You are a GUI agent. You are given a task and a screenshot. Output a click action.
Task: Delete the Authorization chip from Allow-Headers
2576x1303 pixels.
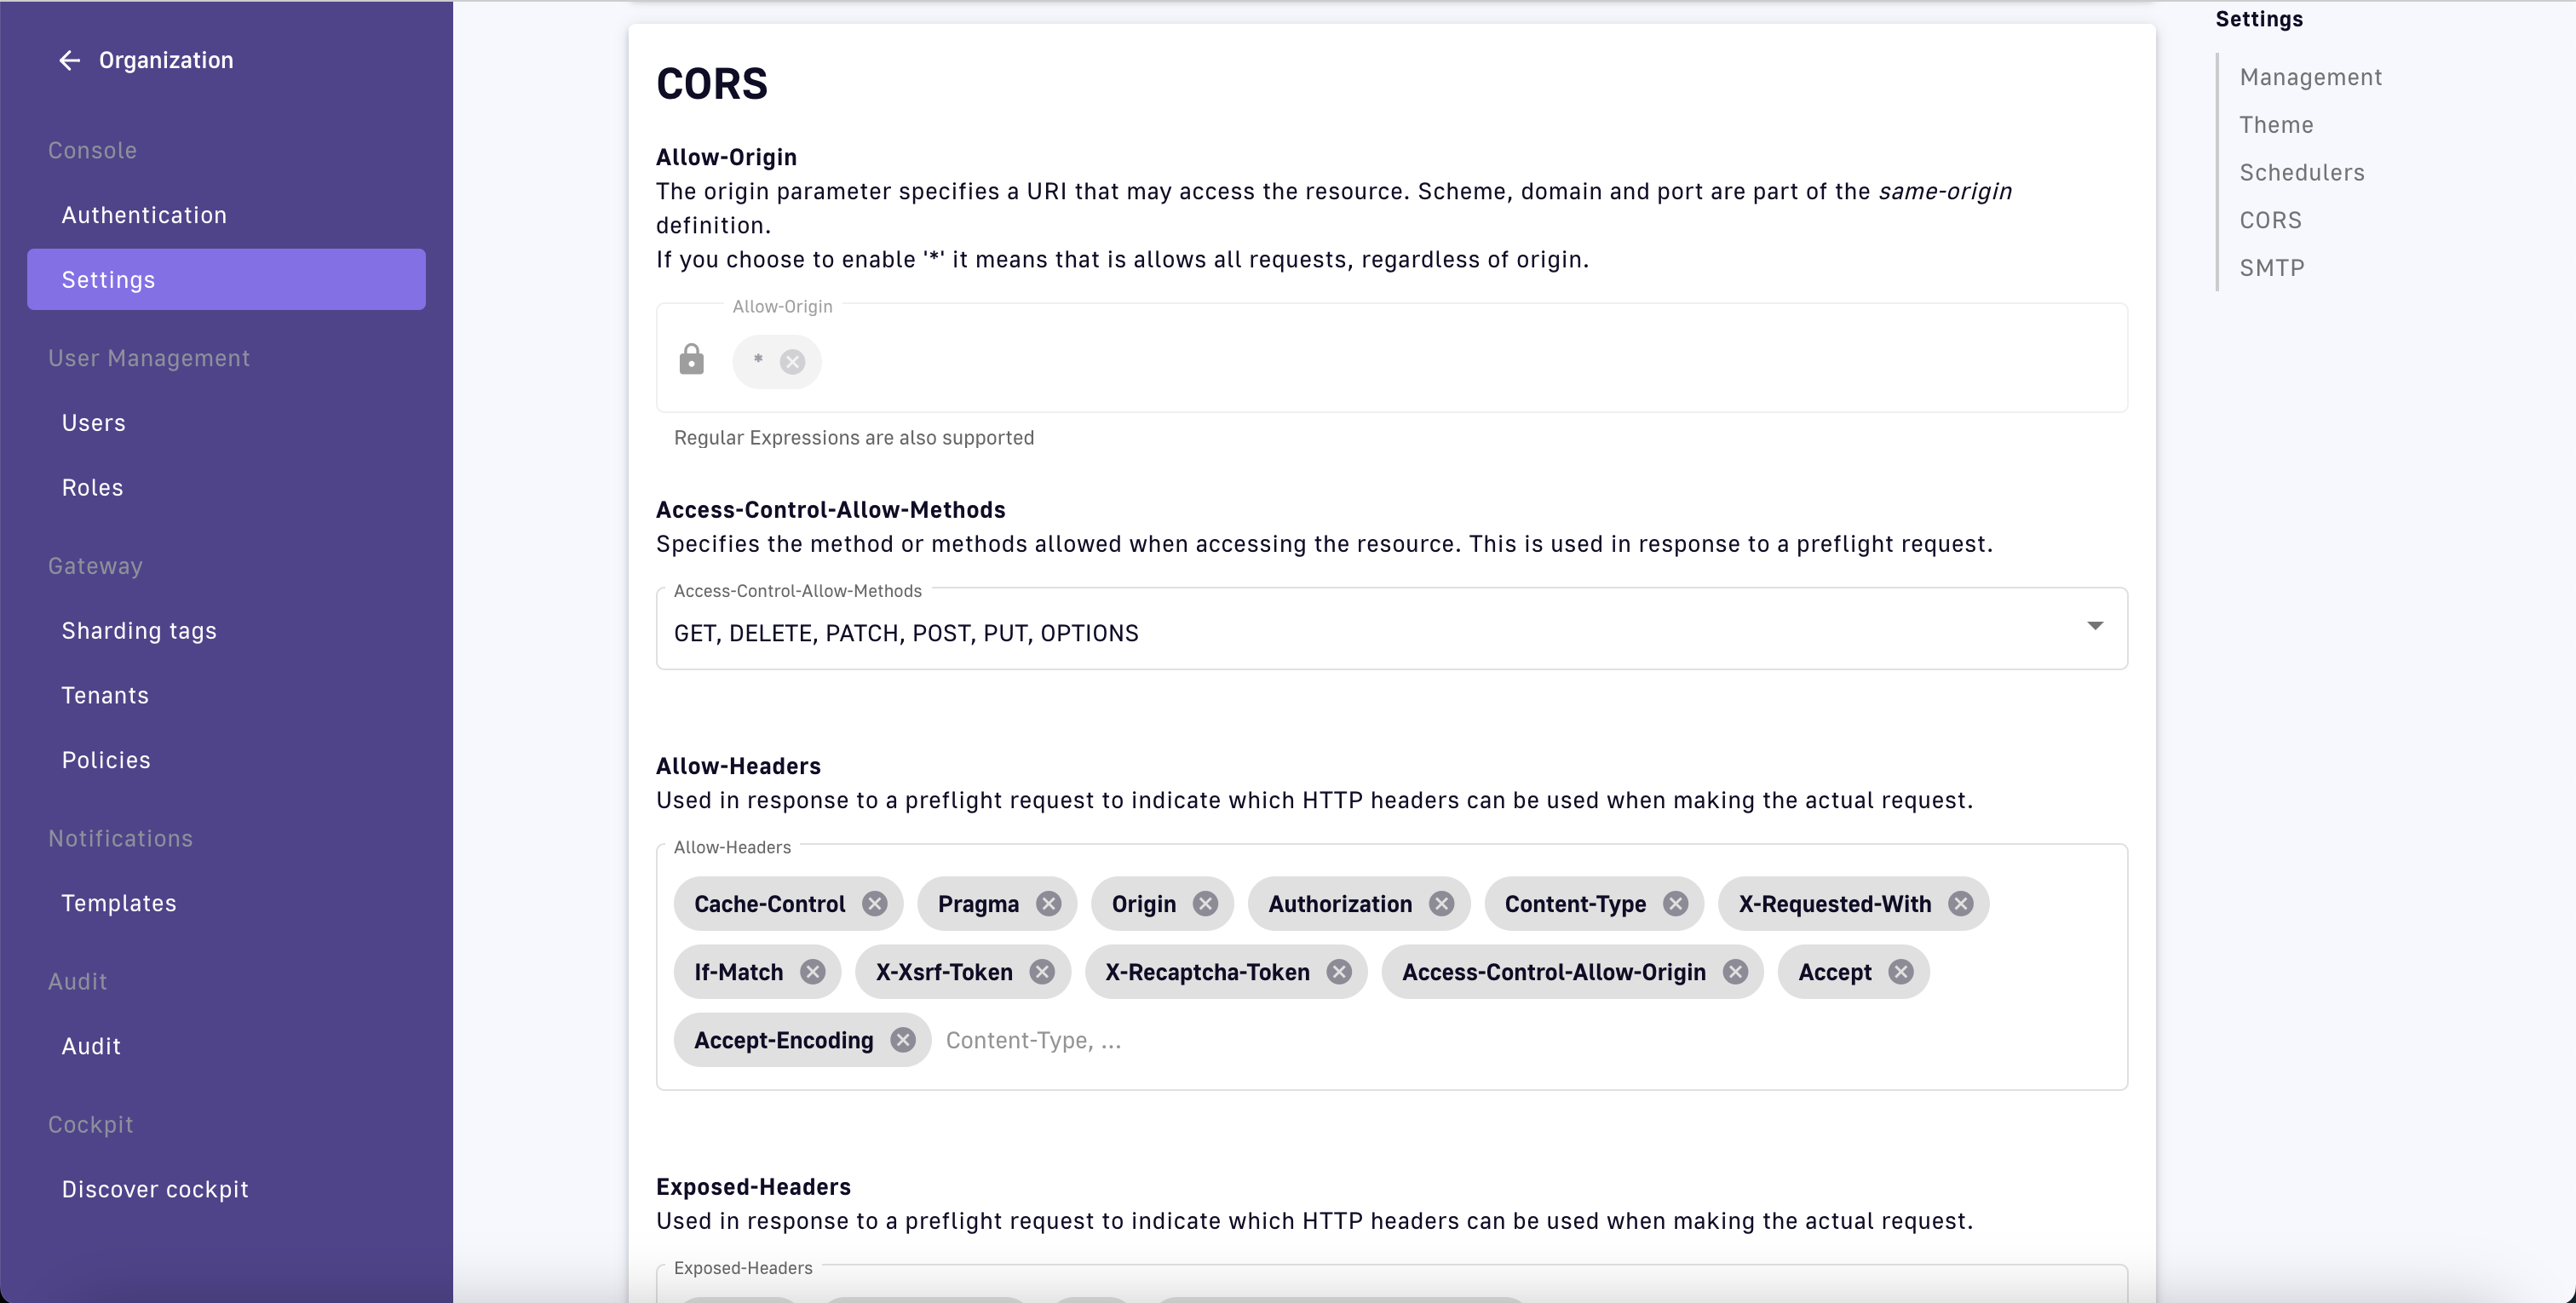1441,904
